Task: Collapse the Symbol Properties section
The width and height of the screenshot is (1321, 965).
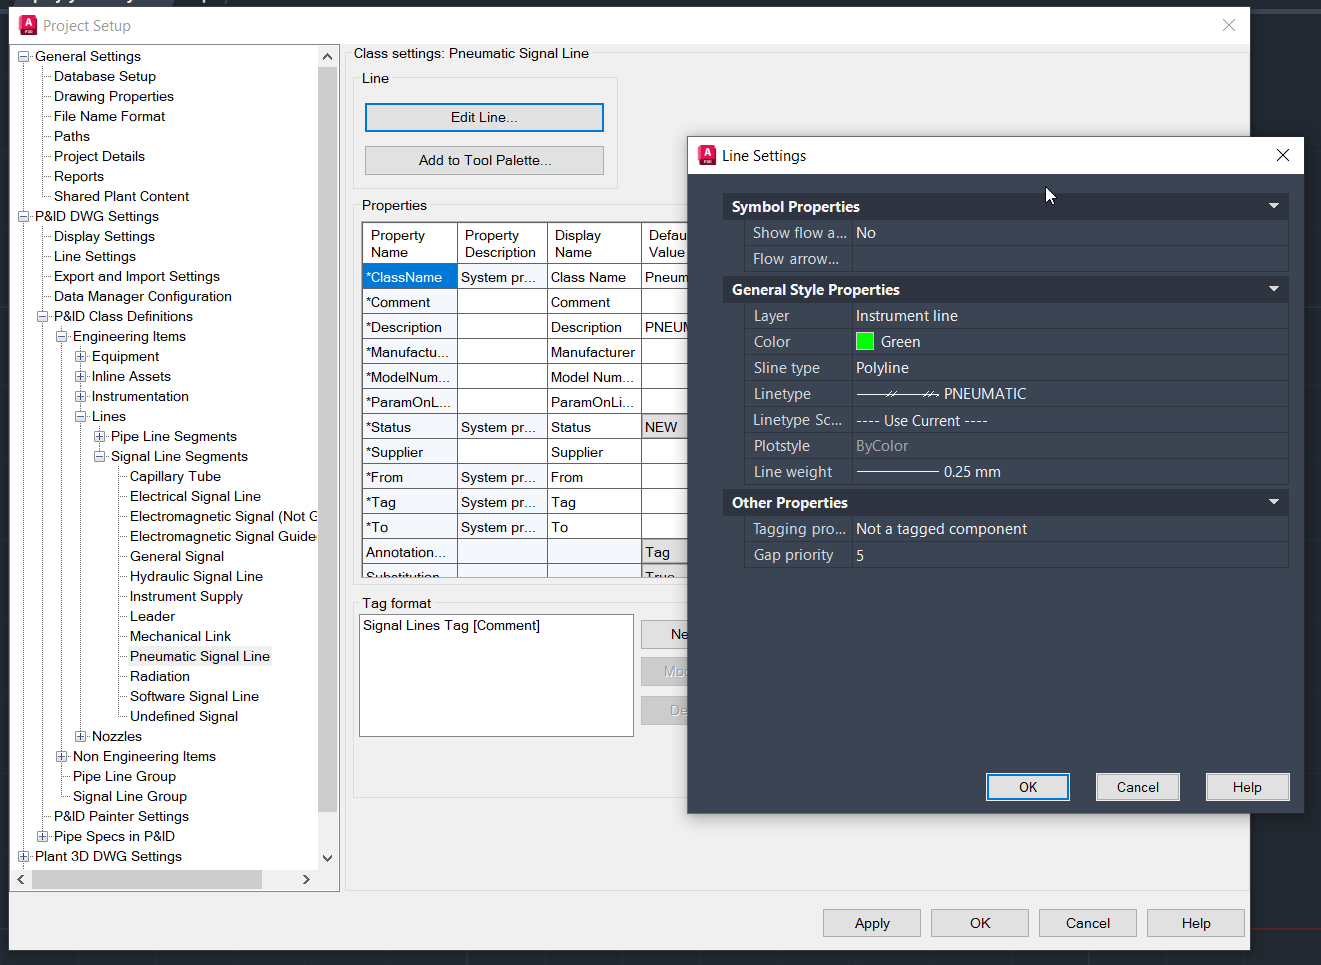Action: [1273, 206]
